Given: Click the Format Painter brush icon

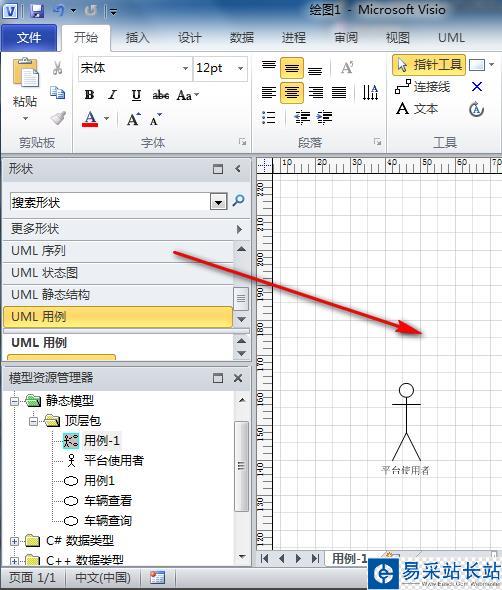Looking at the screenshot, I should 58,118.
